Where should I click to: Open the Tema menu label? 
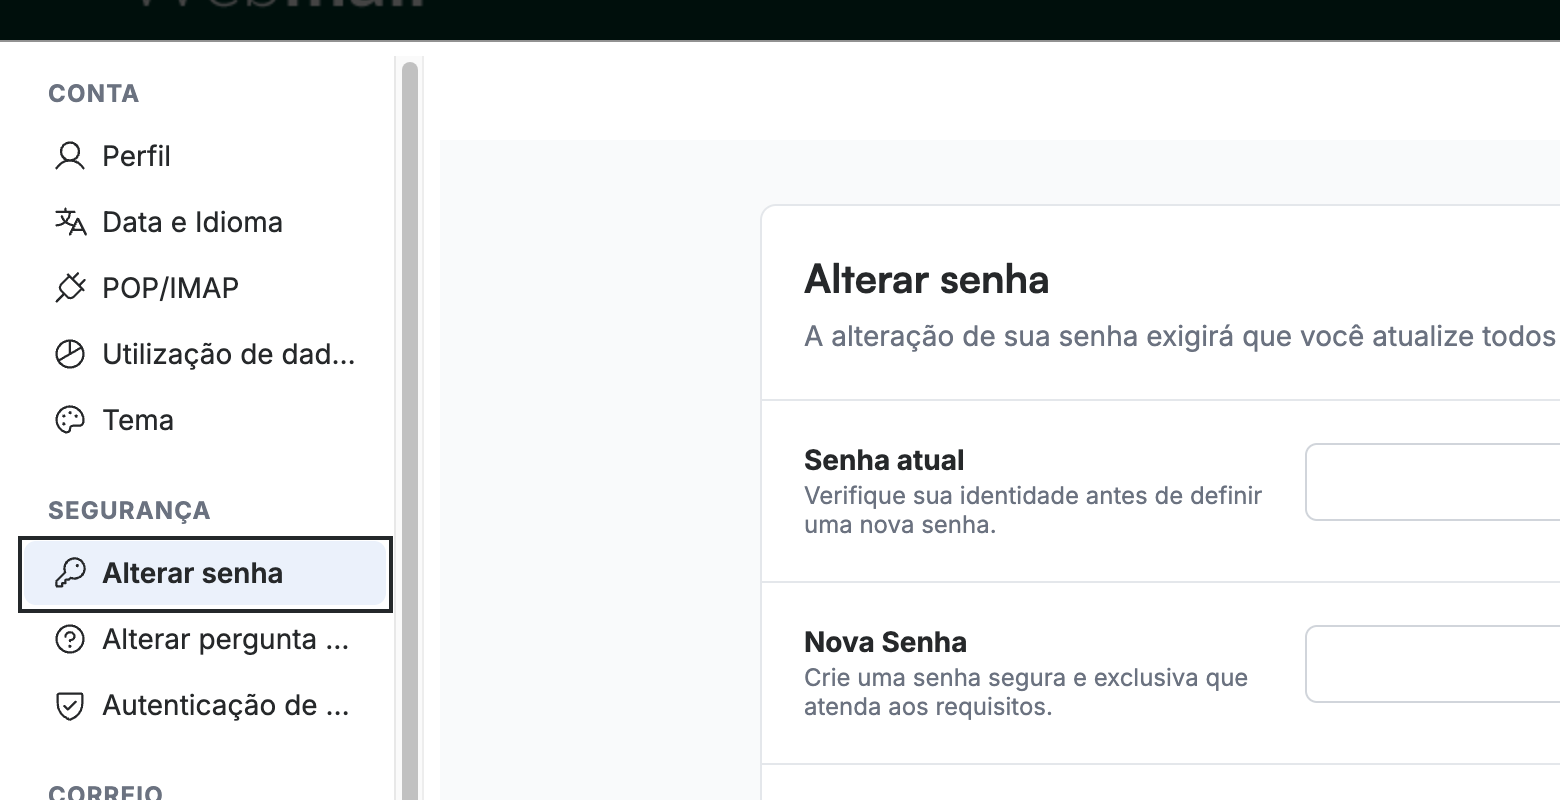[138, 420]
